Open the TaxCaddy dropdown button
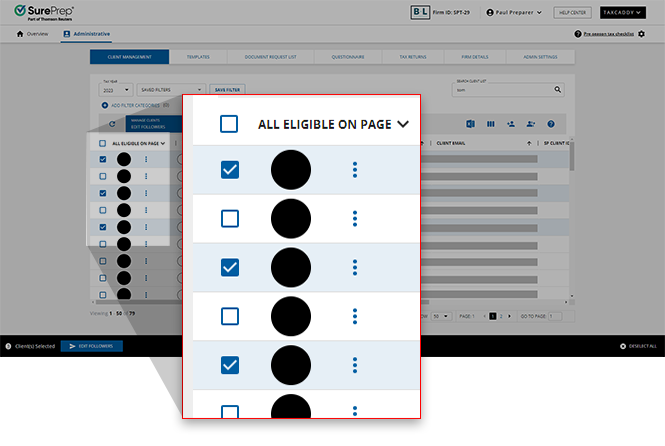This screenshot has height=446, width=665. pos(623,12)
